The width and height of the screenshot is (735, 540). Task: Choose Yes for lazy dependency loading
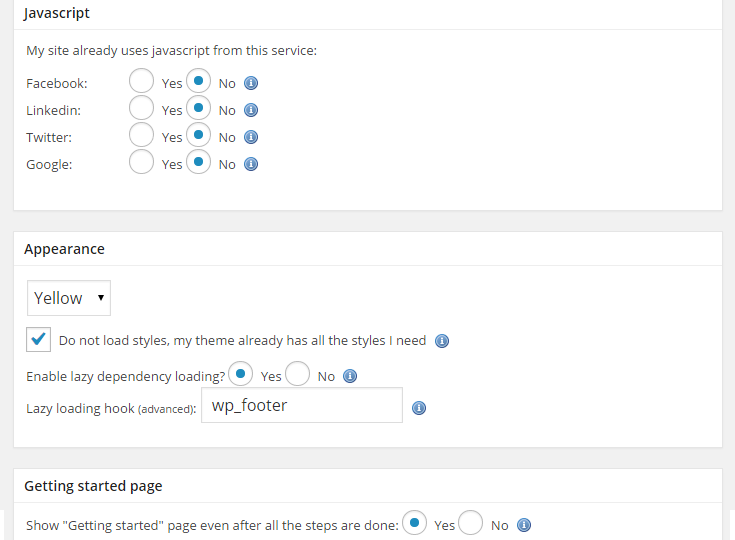coord(240,374)
